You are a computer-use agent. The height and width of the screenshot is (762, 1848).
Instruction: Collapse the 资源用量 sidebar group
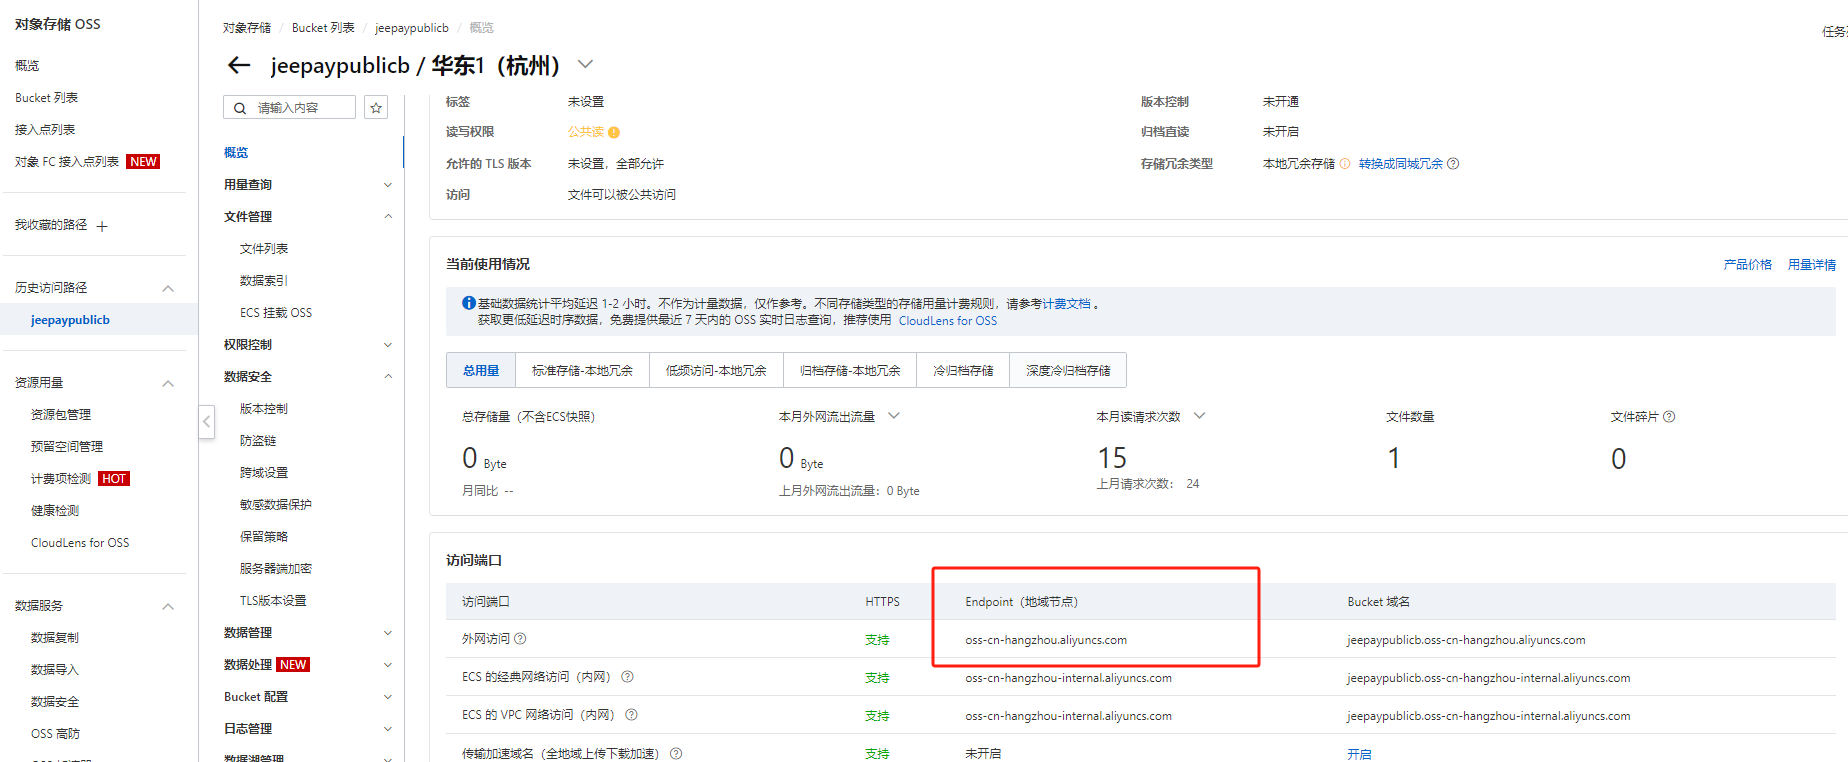168,383
